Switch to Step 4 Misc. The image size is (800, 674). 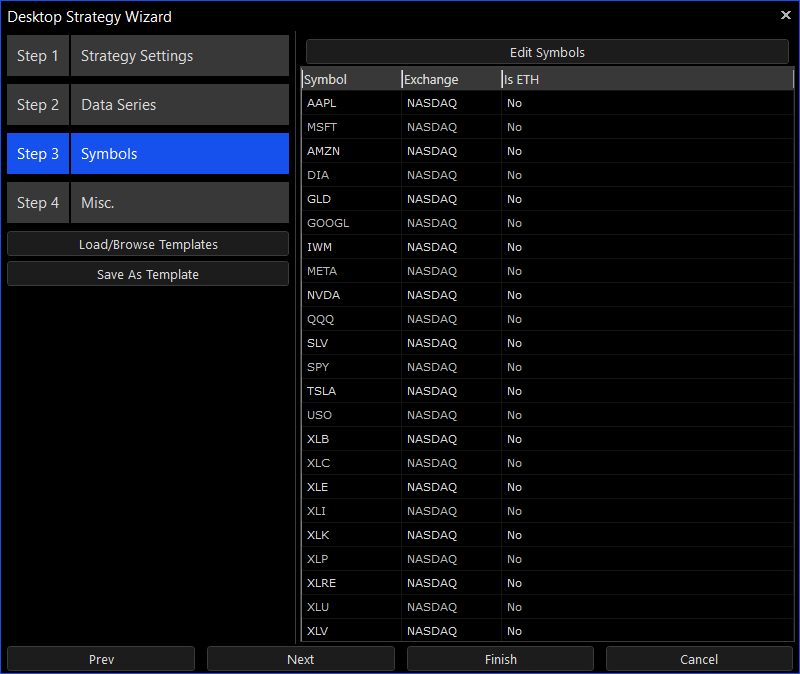[148, 203]
